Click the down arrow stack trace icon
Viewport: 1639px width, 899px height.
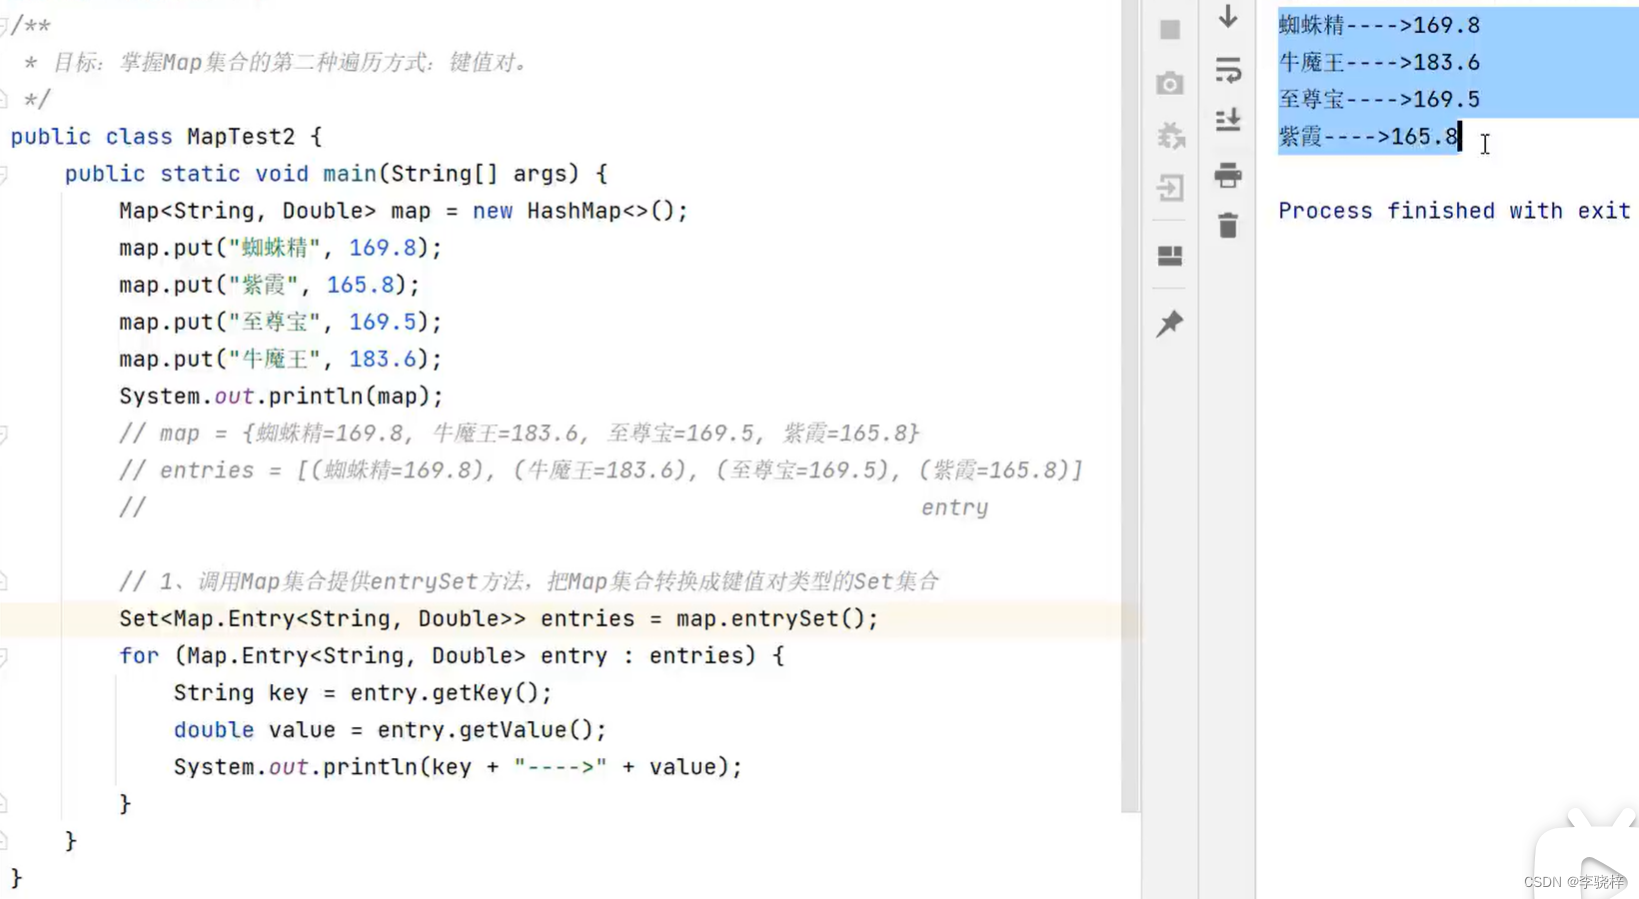pyautogui.click(x=1228, y=16)
